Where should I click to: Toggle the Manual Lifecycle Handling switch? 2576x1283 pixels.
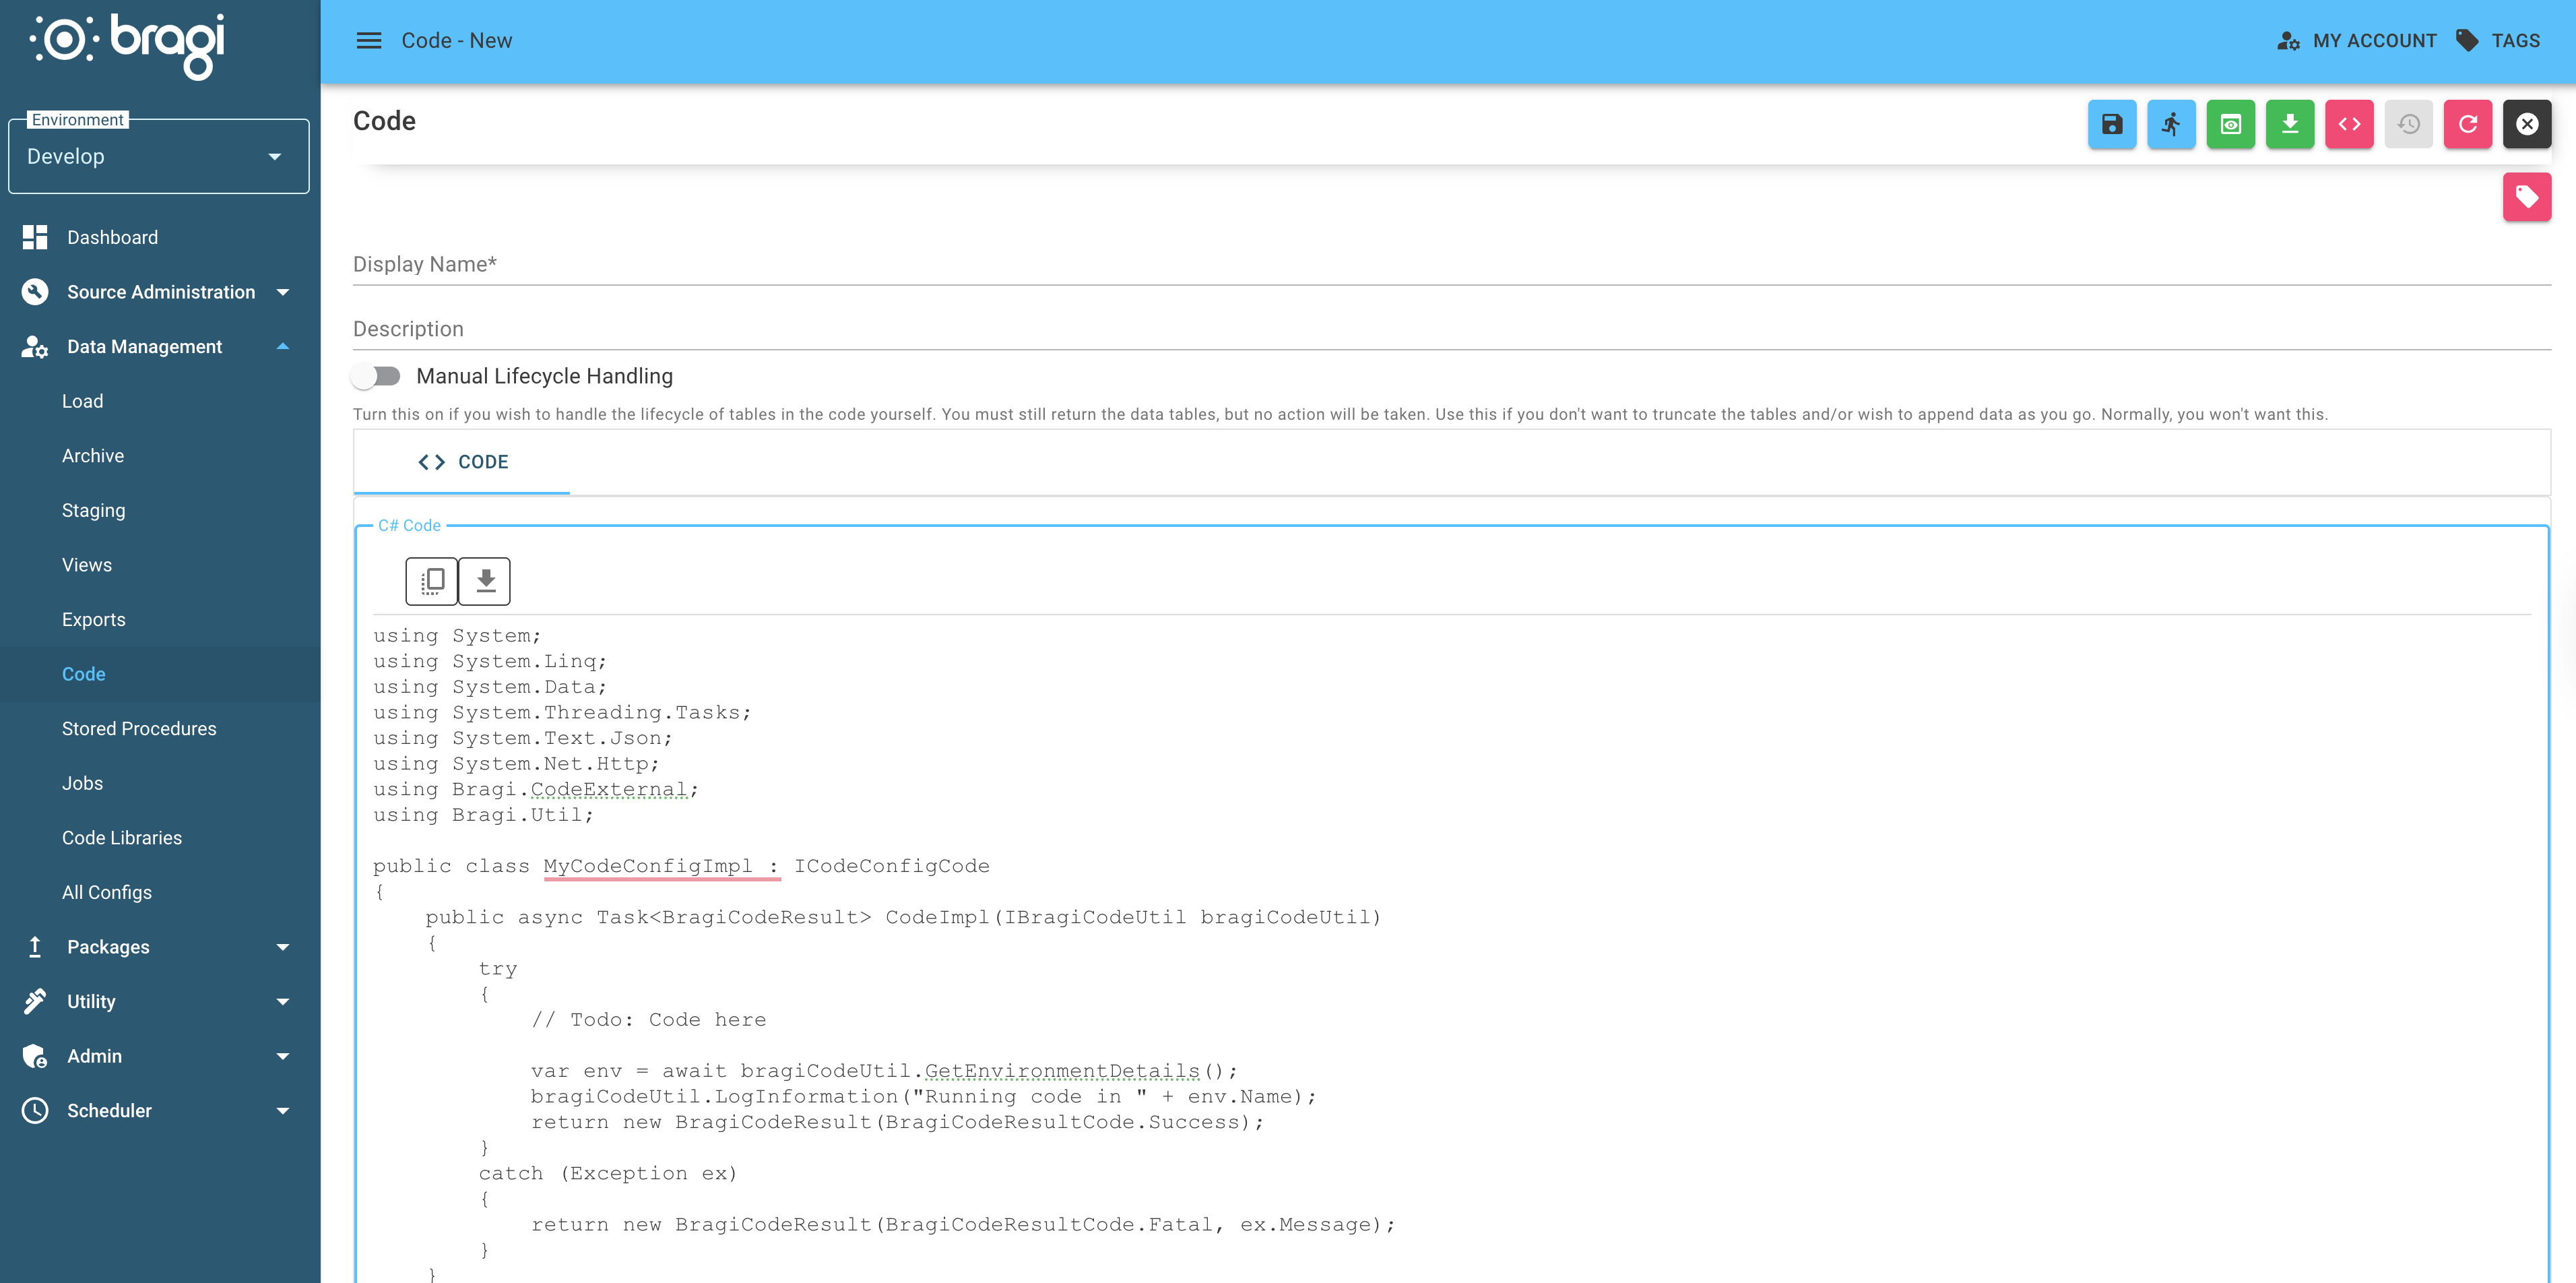[376, 376]
